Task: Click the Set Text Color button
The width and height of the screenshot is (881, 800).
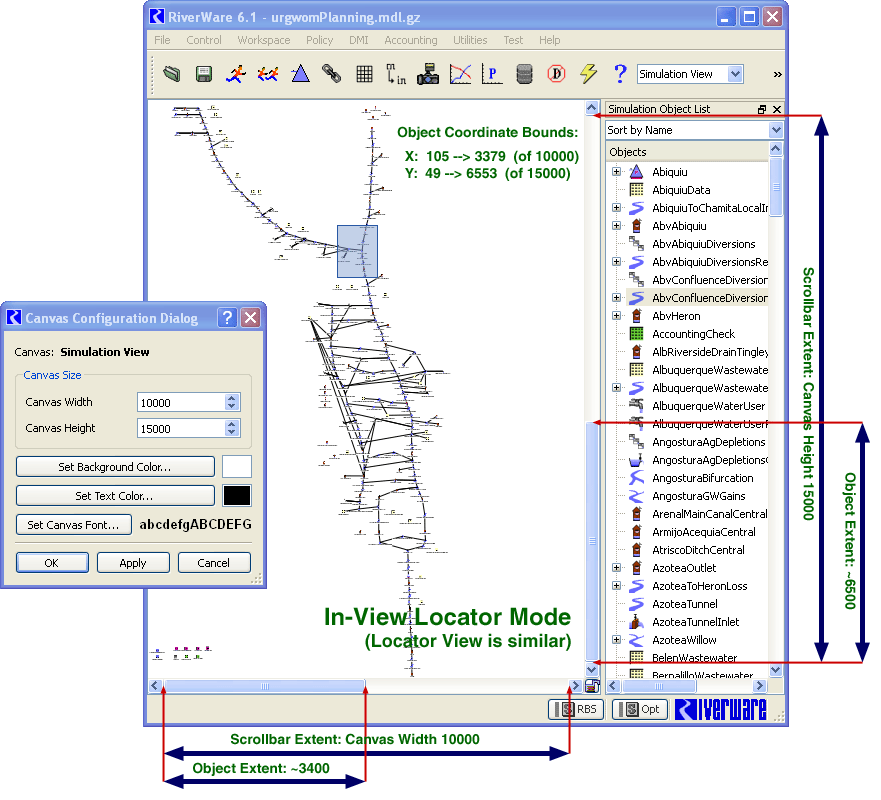Action: (115, 496)
